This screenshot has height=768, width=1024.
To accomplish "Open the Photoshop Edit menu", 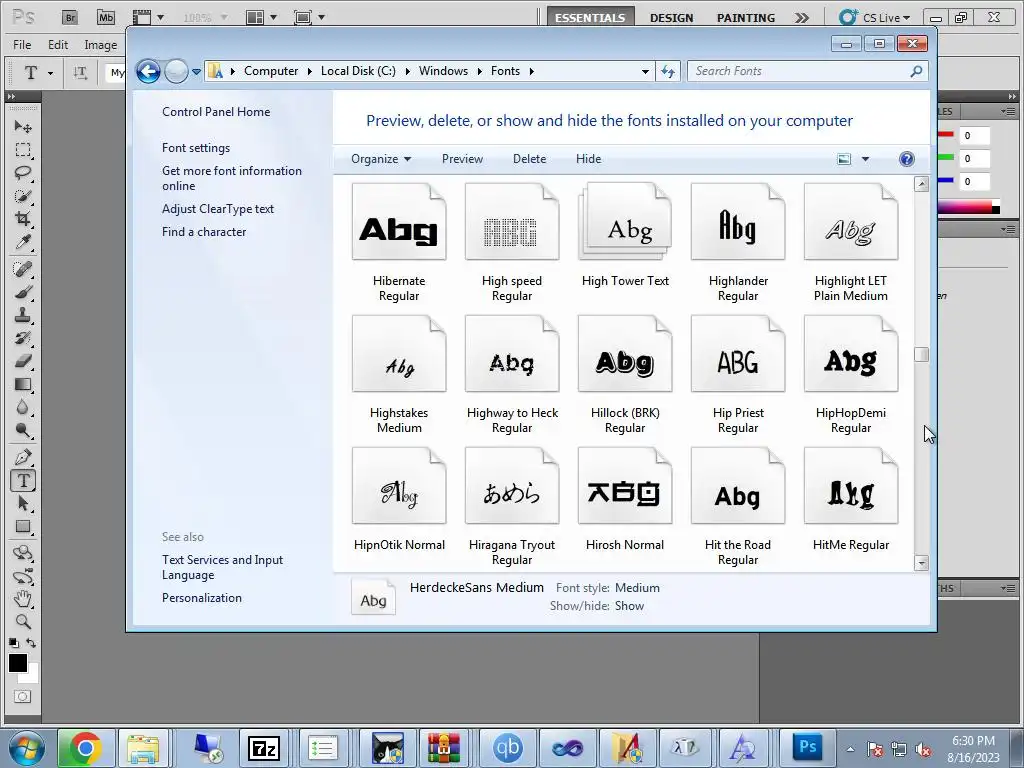I will pos(57,44).
